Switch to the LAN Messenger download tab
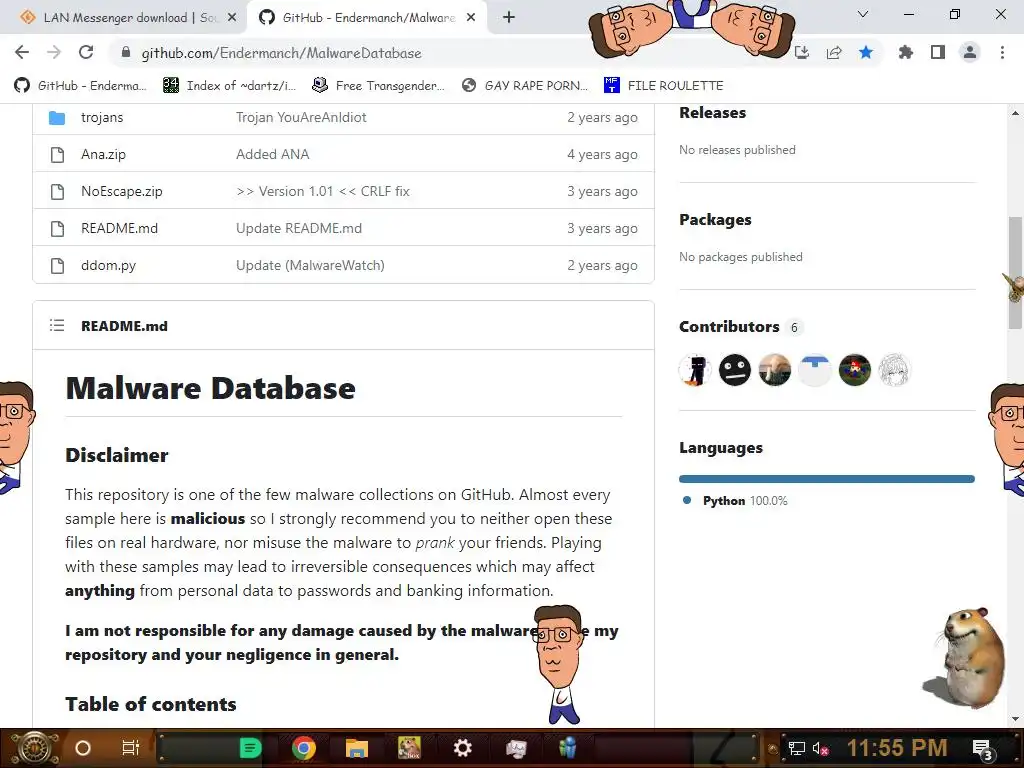The image size is (1024, 768). tap(130, 18)
